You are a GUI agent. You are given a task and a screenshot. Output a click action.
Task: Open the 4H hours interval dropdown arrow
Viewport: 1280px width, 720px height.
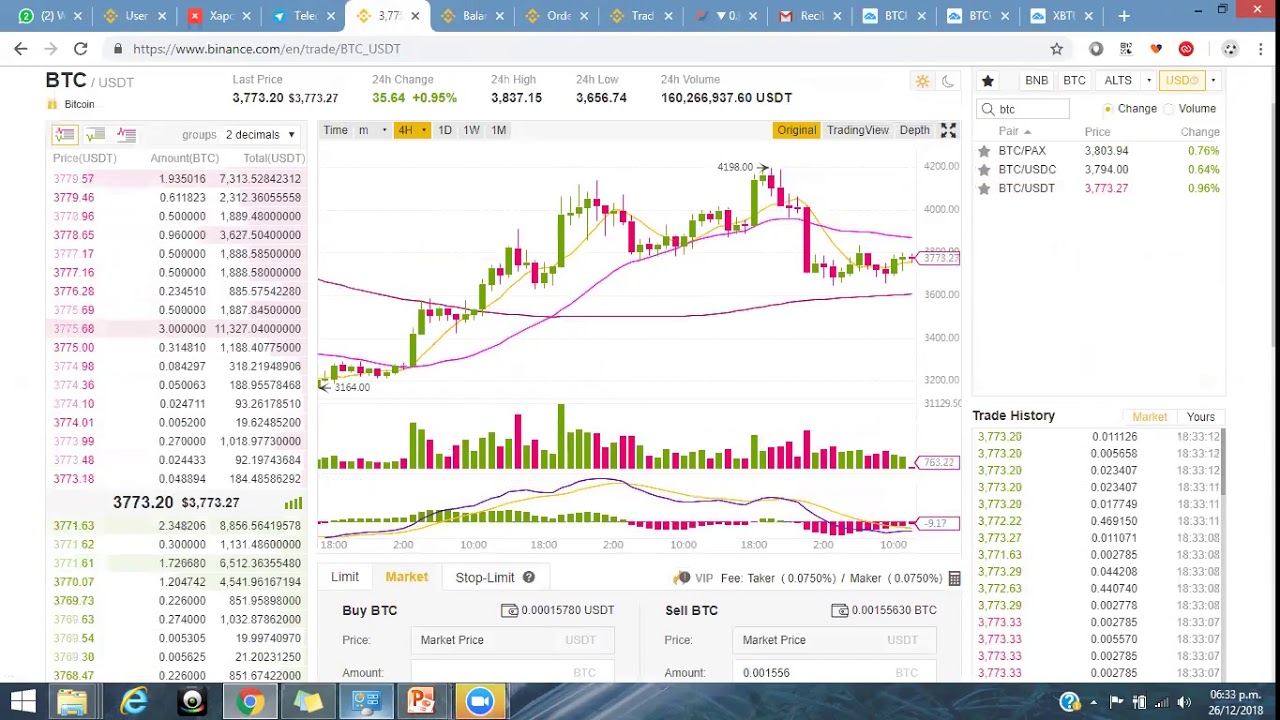424,130
